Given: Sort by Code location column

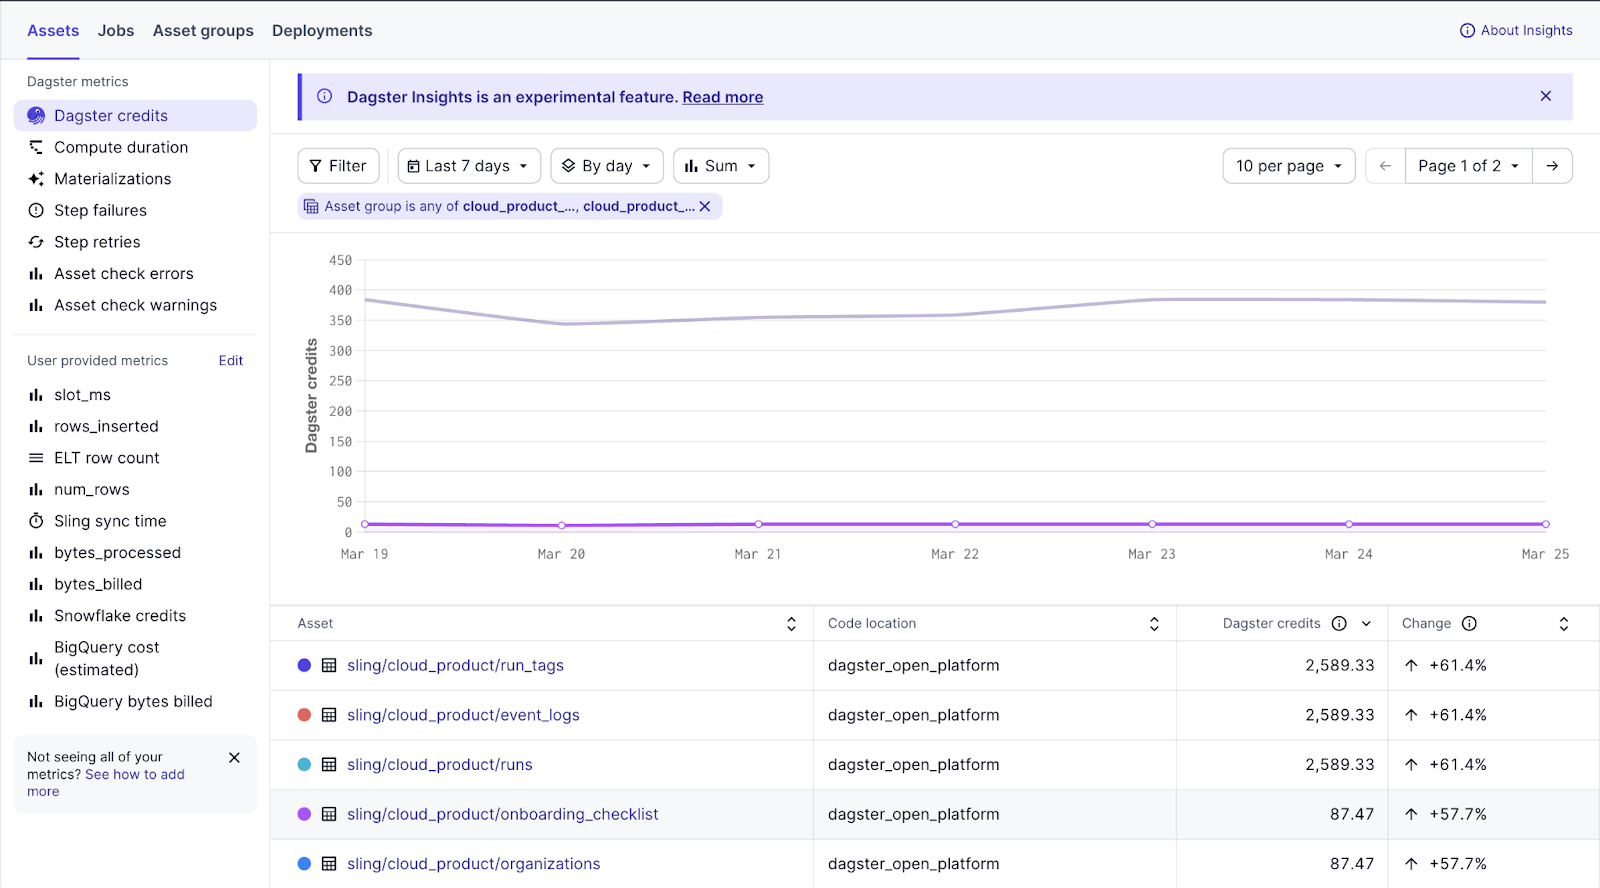Looking at the screenshot, I should click(1154, 624).
